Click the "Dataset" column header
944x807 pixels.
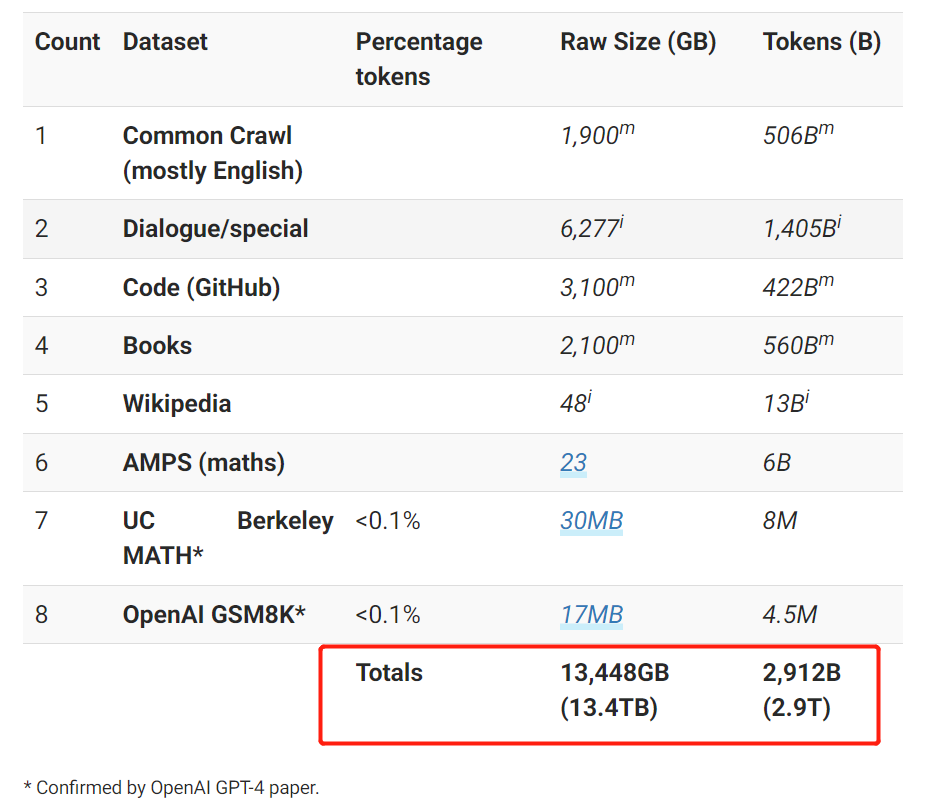[x=165, y=42]
